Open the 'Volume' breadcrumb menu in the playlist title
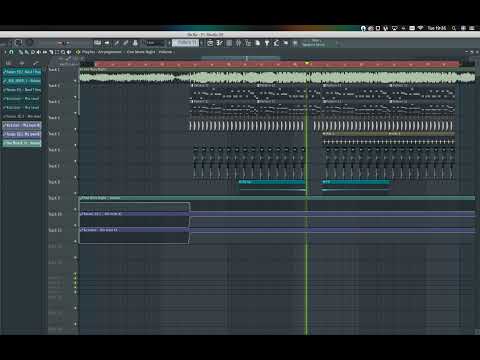The image size is (480, 360). pyautogui.click(x=165, y=52)
